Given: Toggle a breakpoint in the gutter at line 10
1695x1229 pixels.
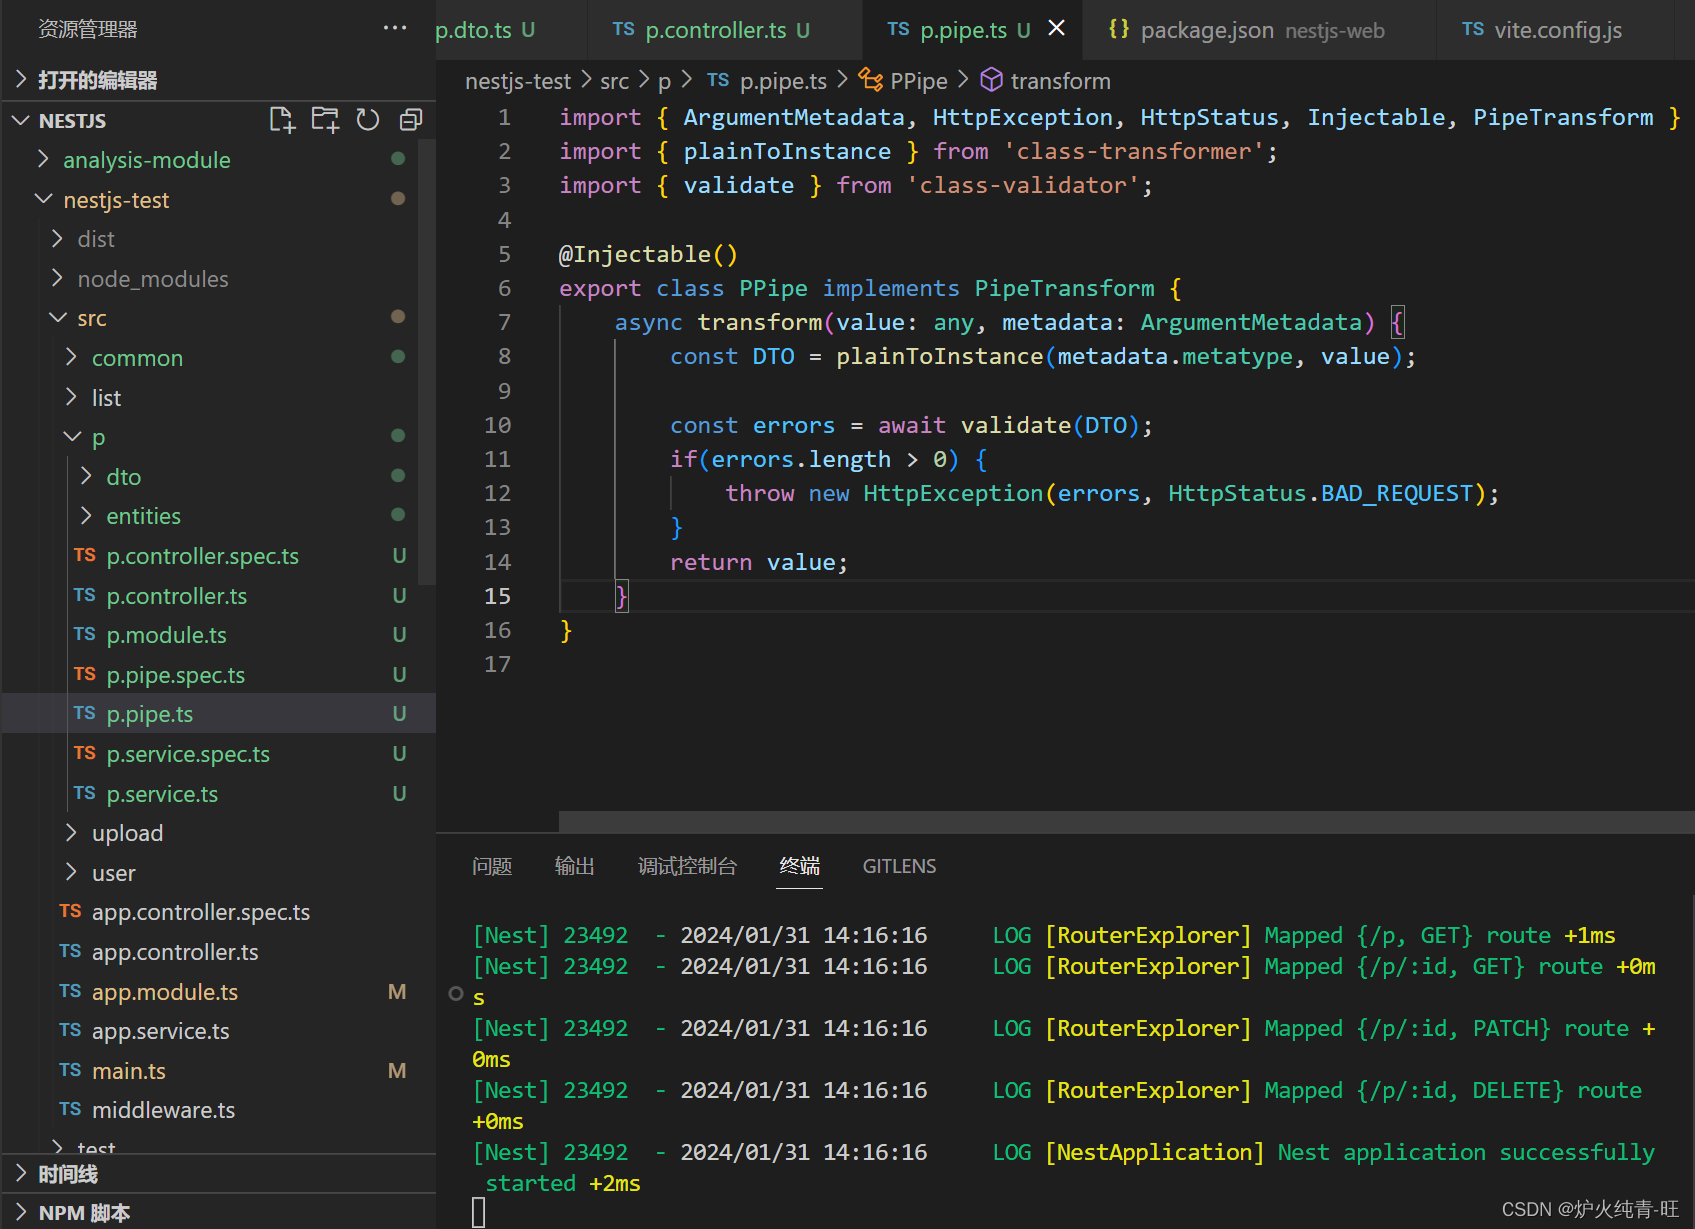Looking at the screenshot, I should [x=470, y=425].
